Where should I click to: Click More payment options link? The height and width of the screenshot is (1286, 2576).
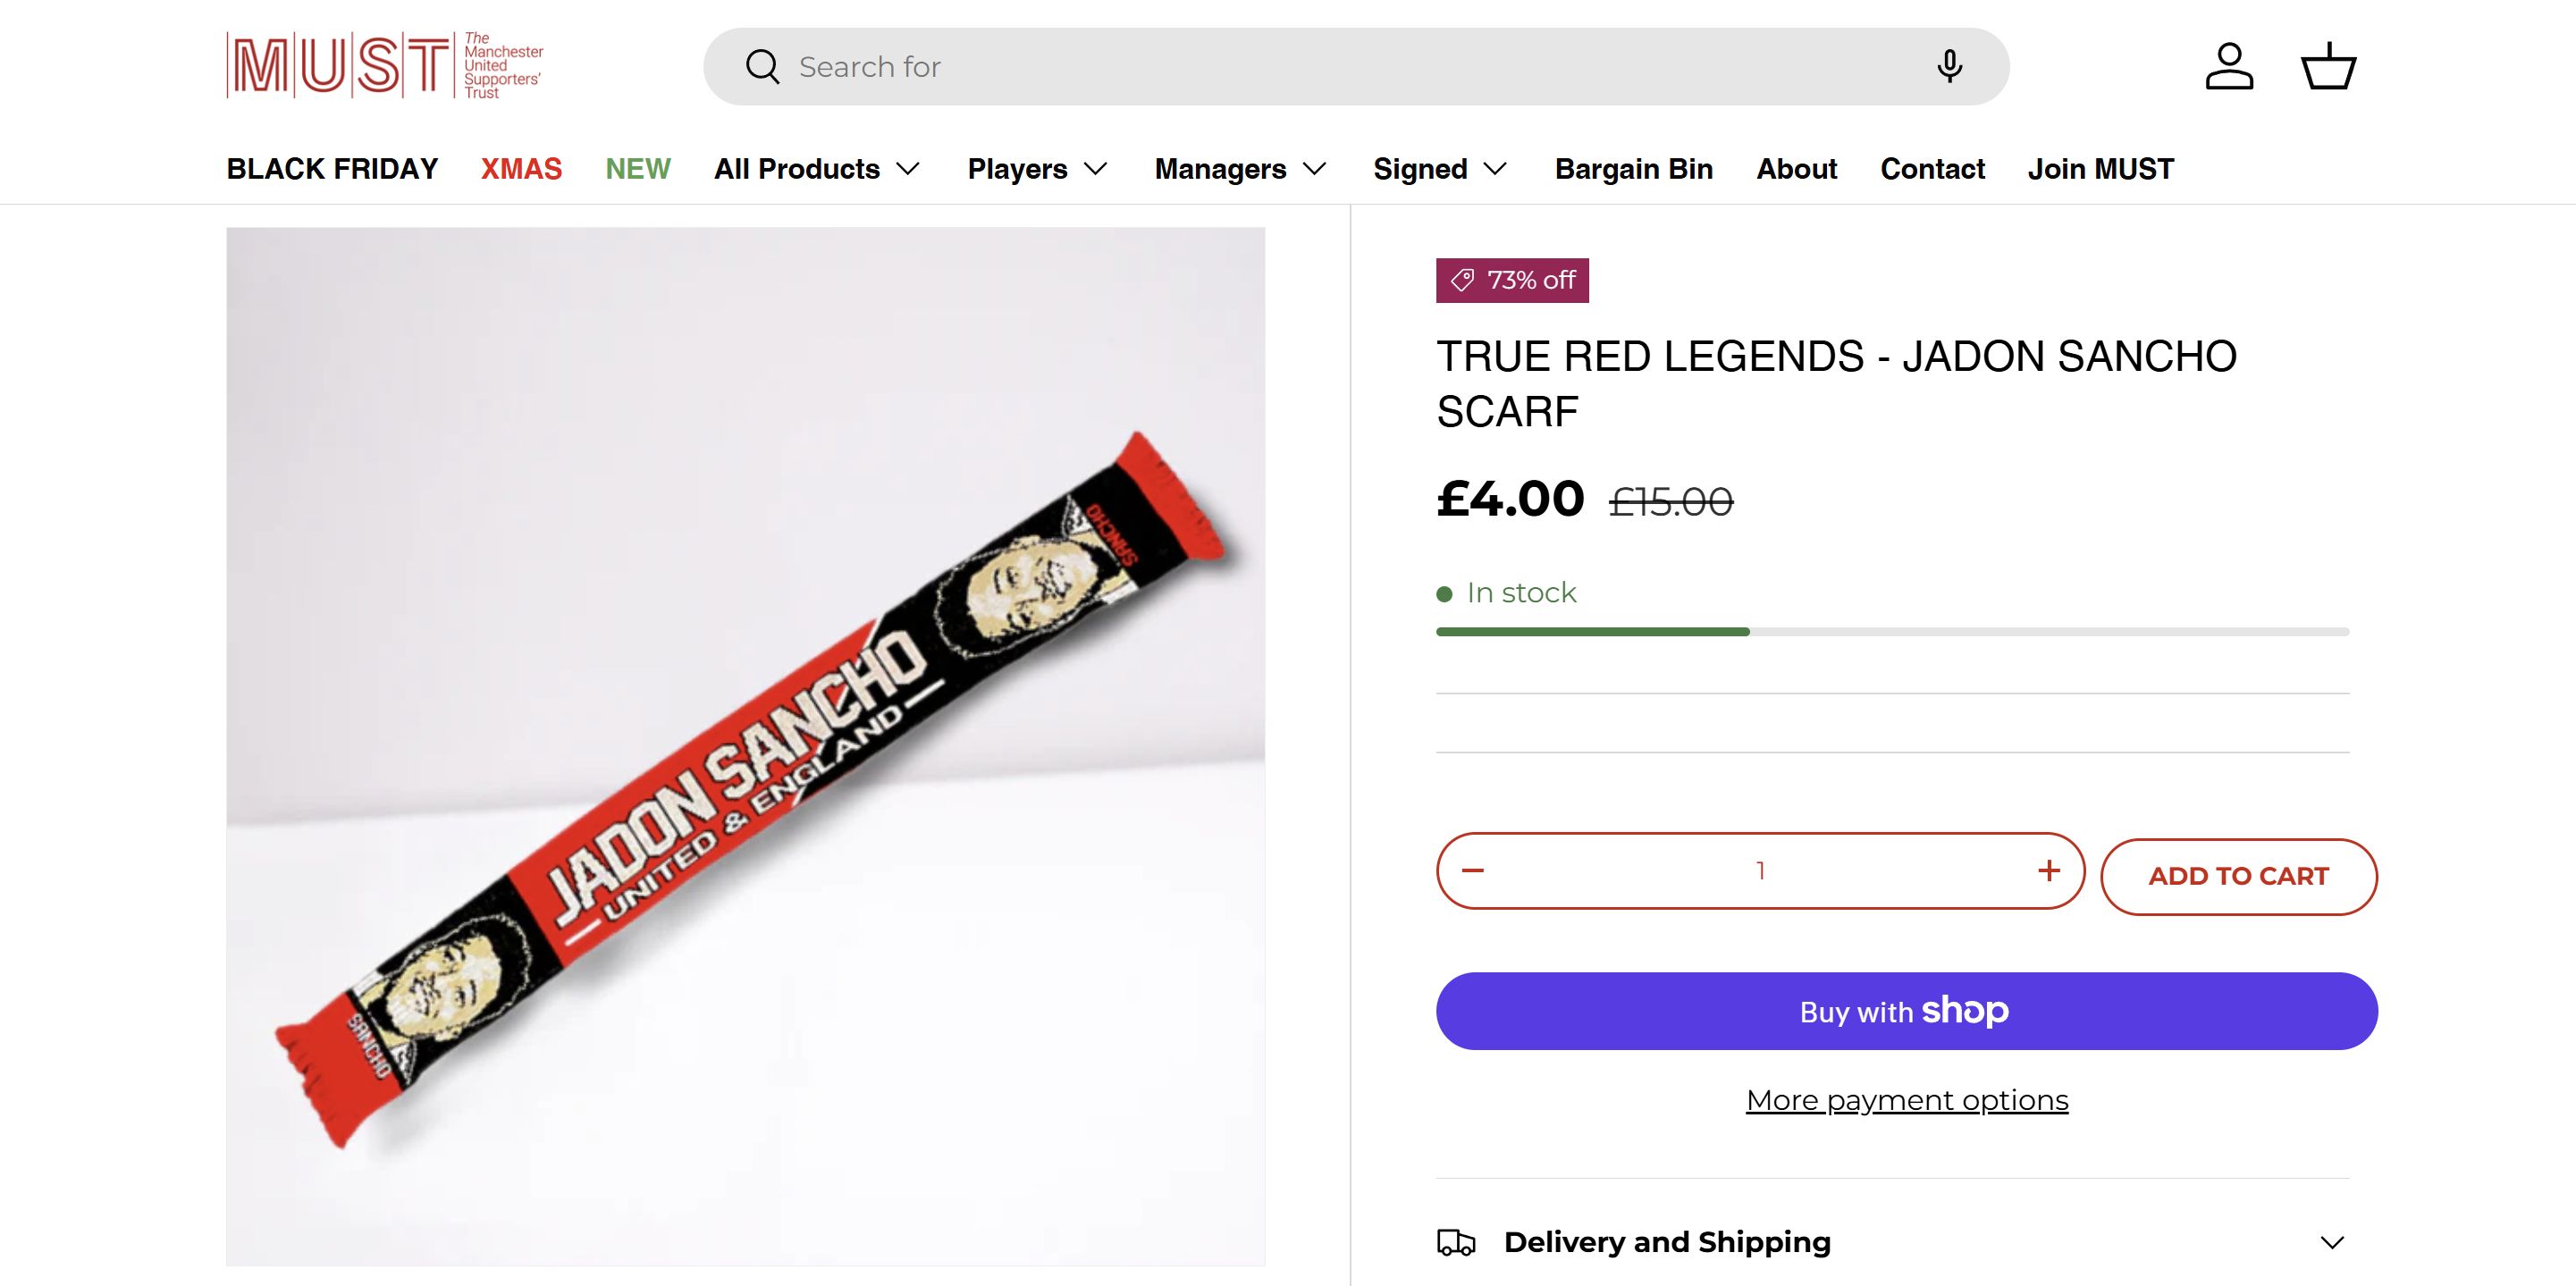[x=1906, y=1100]
